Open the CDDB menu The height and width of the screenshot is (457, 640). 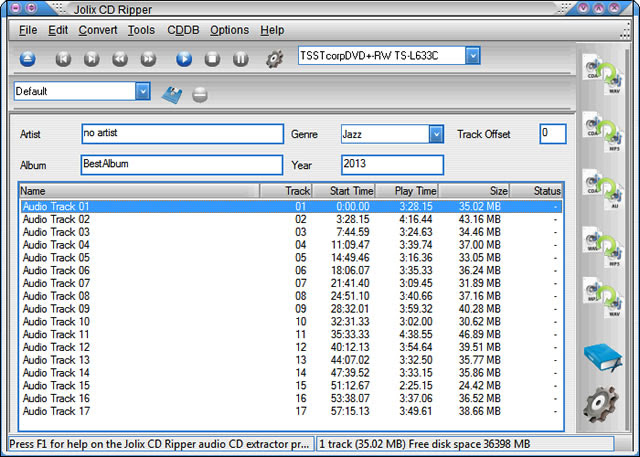pos(183,30)
